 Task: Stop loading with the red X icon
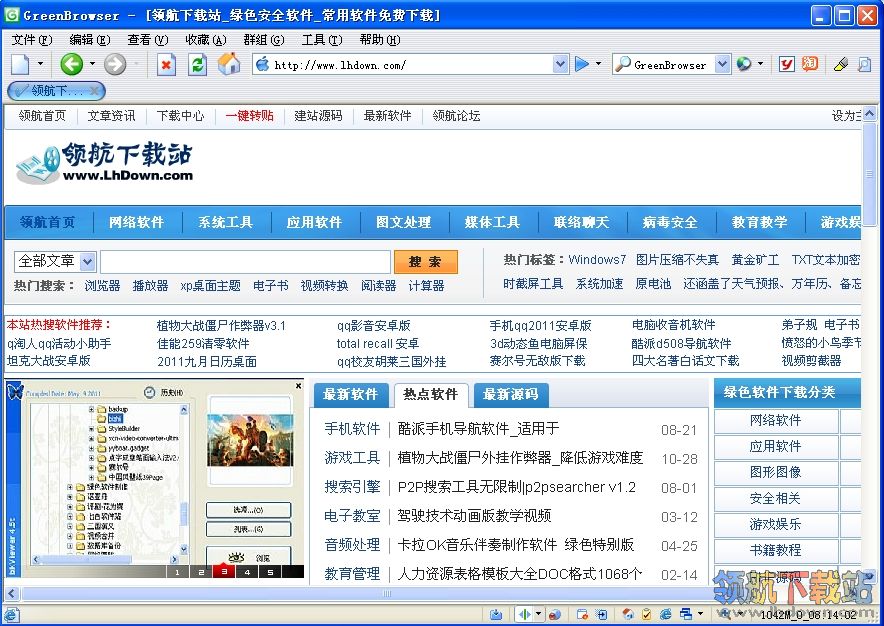166,65
